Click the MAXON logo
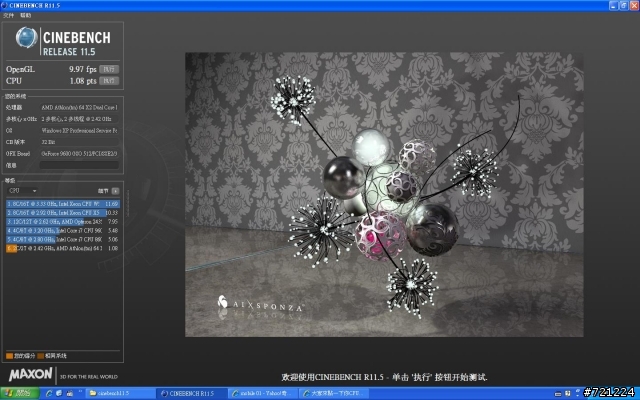This screenshot has width=640, height=400. coord(31,374)
